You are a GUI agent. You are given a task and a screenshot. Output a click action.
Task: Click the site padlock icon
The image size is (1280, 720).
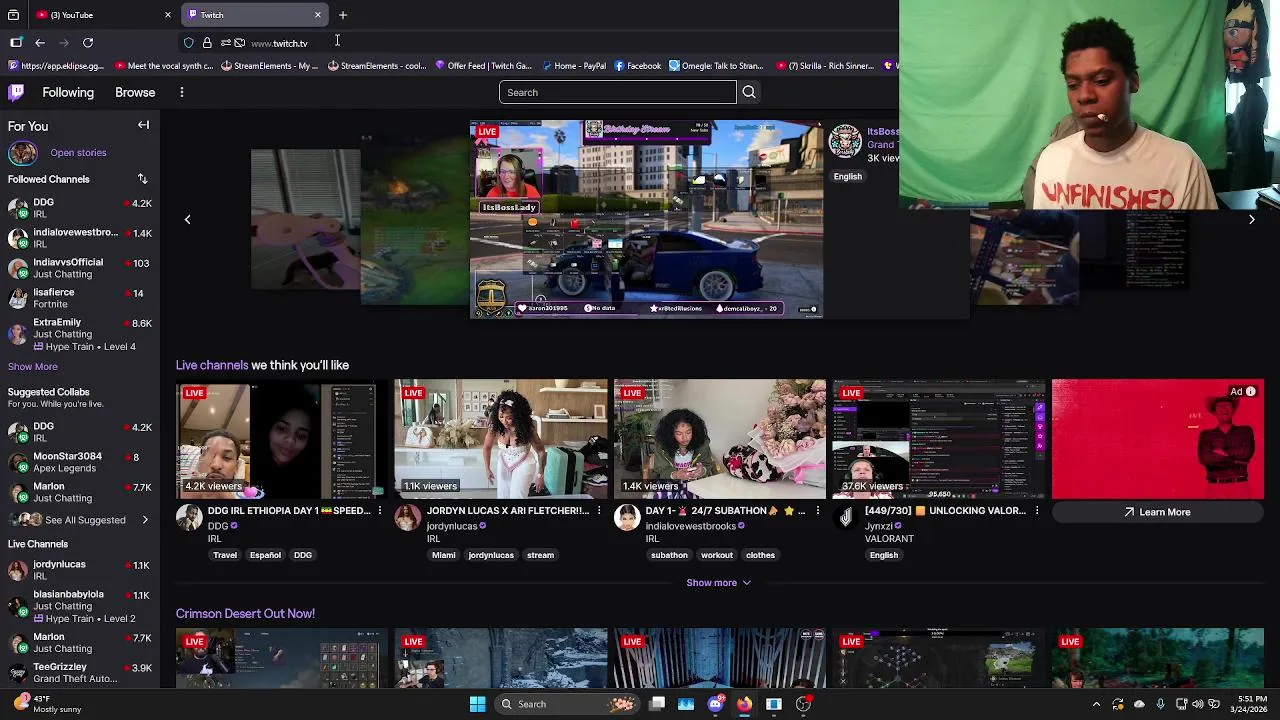207,43
